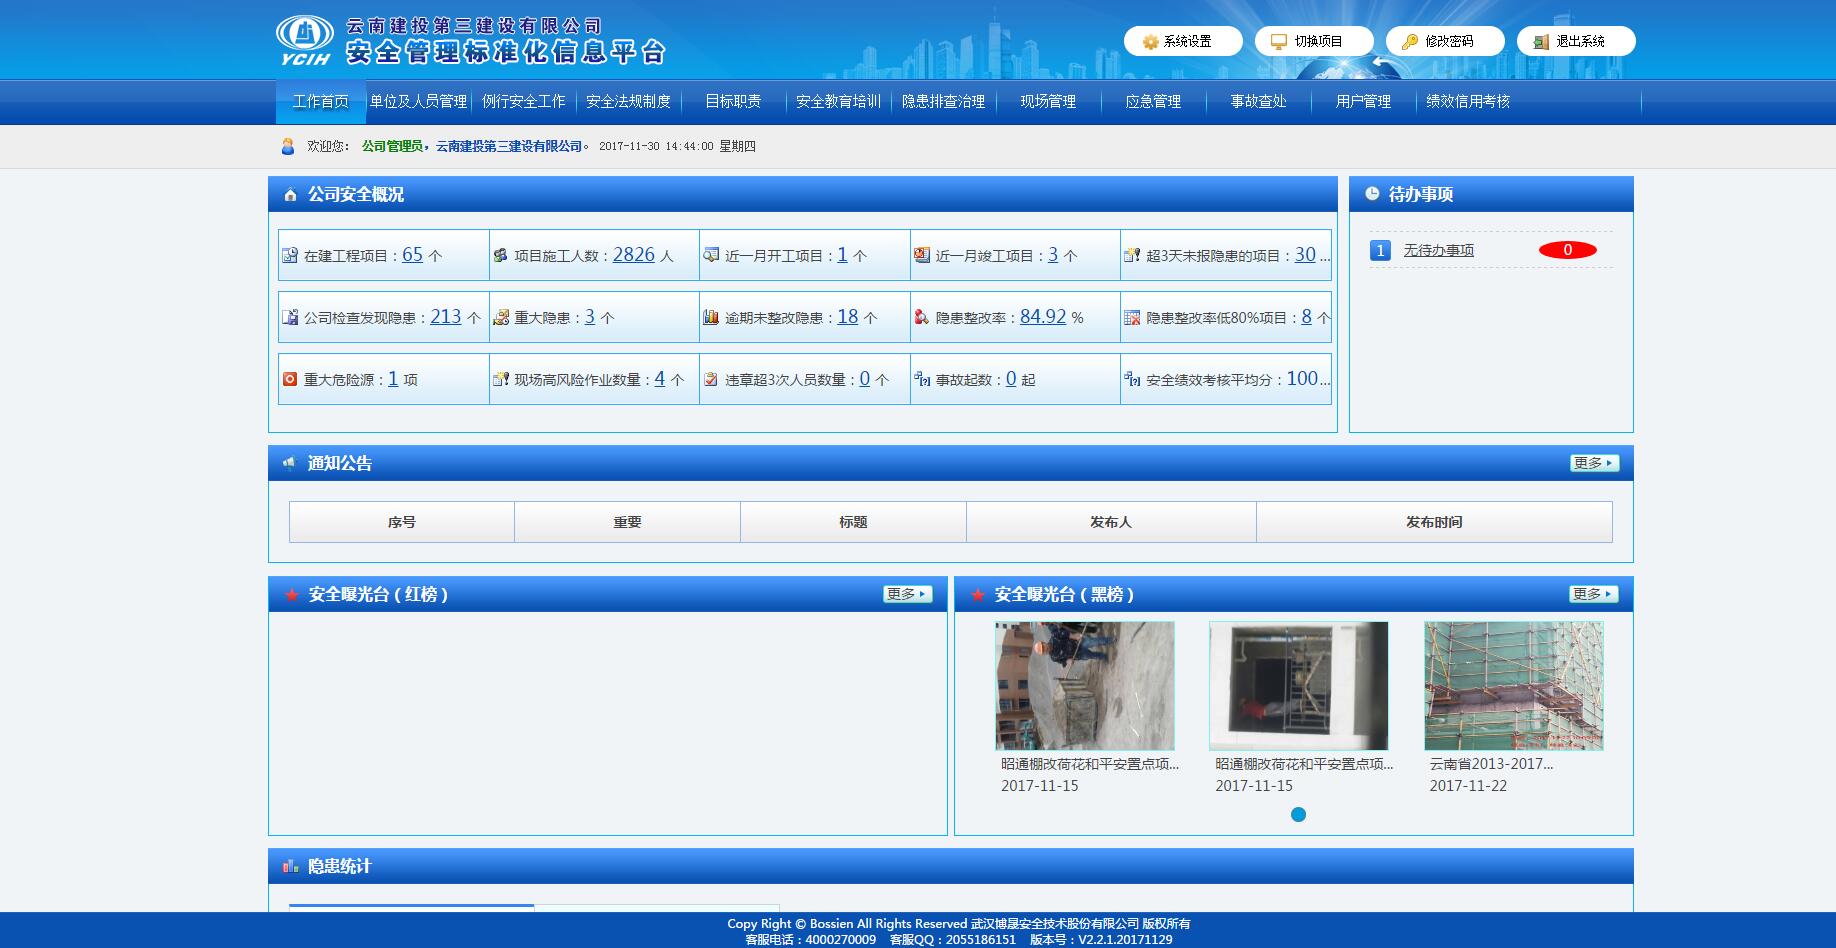
Task: Click the blue carousel dot under 黑榜 photos
Action: click(x=1298, y=815)
